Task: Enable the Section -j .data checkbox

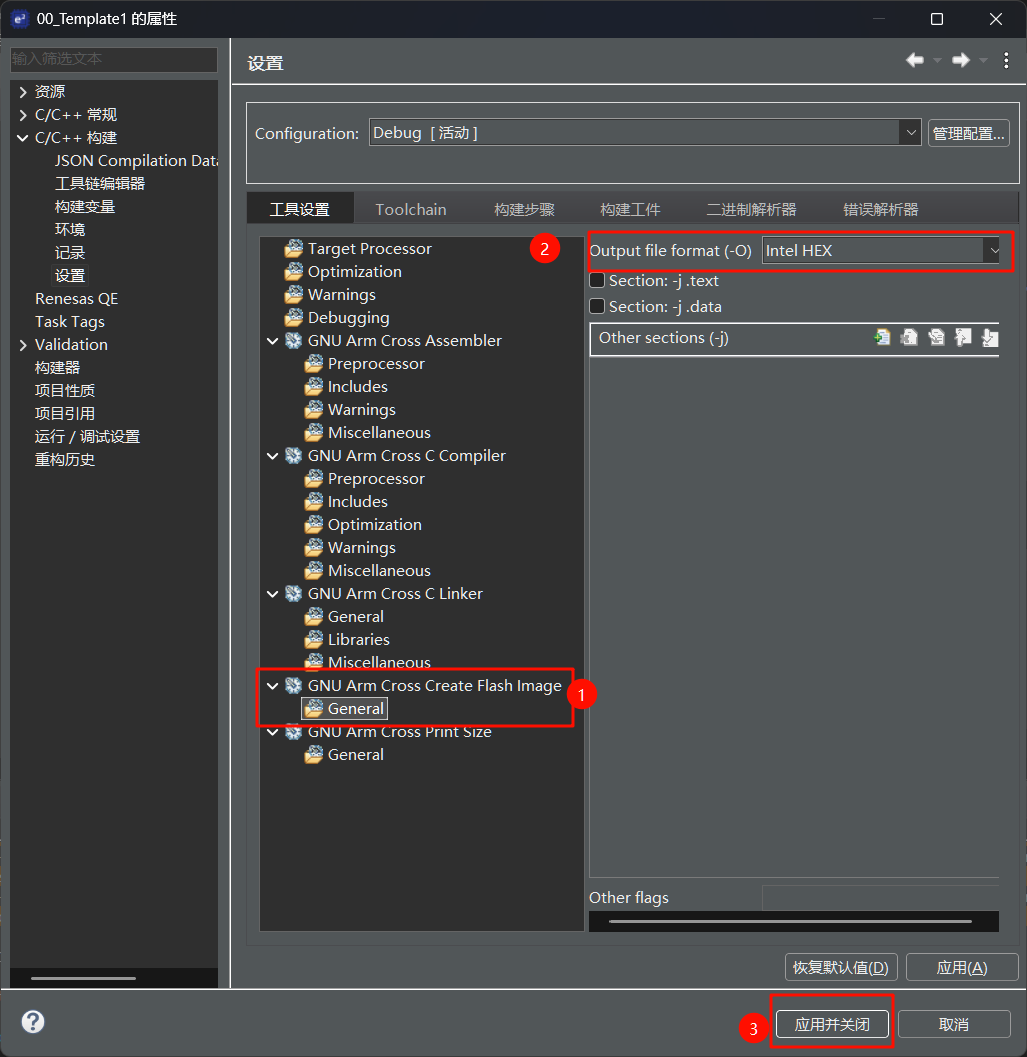Action: [x=597, y=306]
